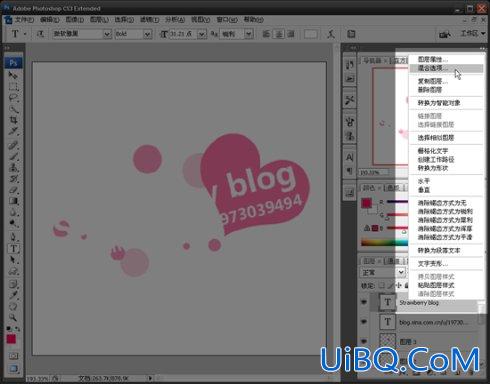This screenshot has width=490, height=384.
Task: Select the Horizontal Type tool in toolbox
Action: pyautogui.click(x=13, y=248)
